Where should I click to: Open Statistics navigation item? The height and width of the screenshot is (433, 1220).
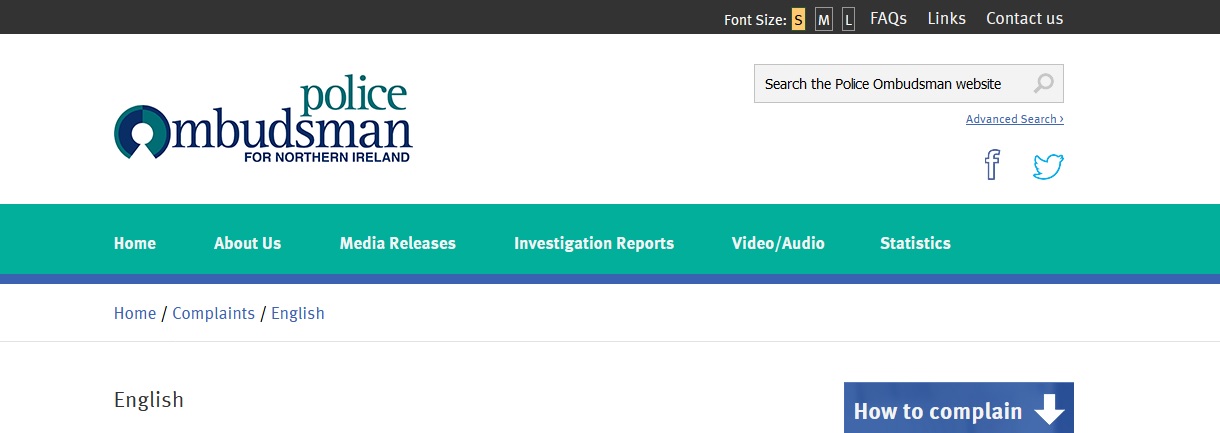[x=915, y=243]
